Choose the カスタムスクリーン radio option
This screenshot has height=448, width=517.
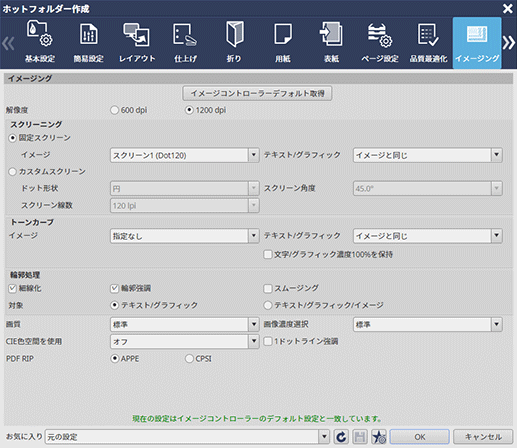[x=12, y=172]
